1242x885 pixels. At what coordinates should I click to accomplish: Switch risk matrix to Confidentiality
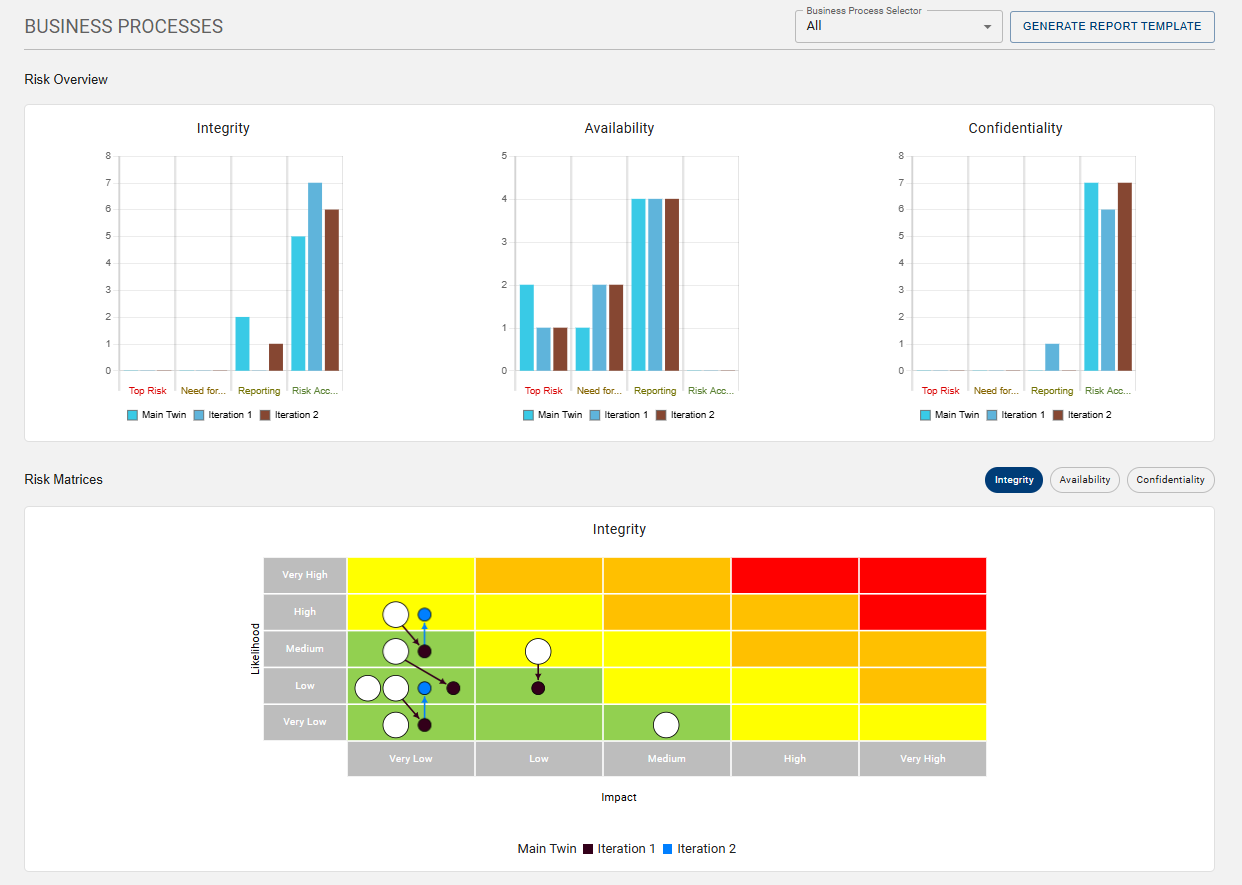1170,480
